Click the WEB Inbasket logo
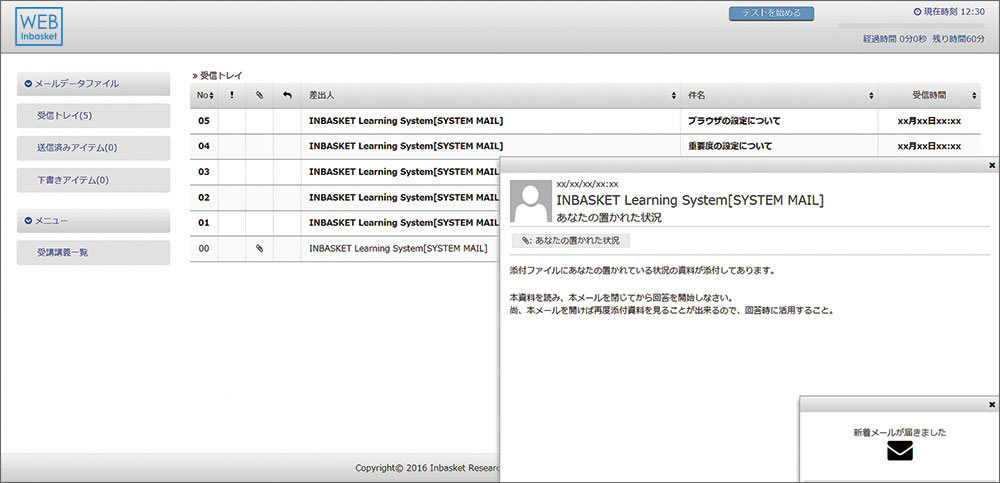The image size is (1000, 483). pyautogui.click(x=39, y=27)
